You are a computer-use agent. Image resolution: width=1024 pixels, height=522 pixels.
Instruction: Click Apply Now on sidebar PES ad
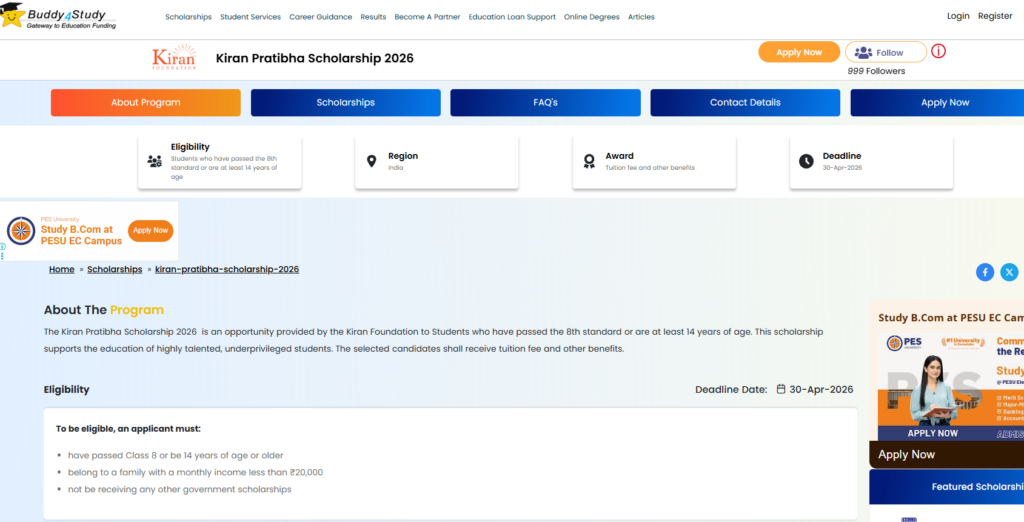click(906, 455)
